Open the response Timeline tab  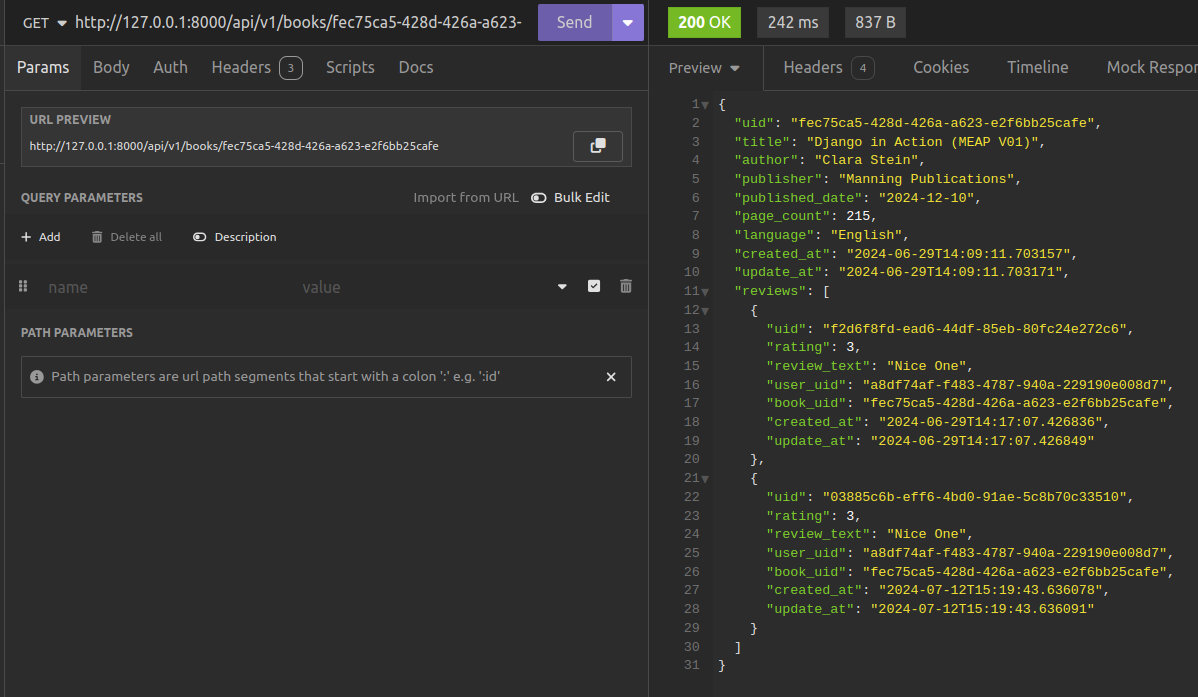(x=1037, y=67)
